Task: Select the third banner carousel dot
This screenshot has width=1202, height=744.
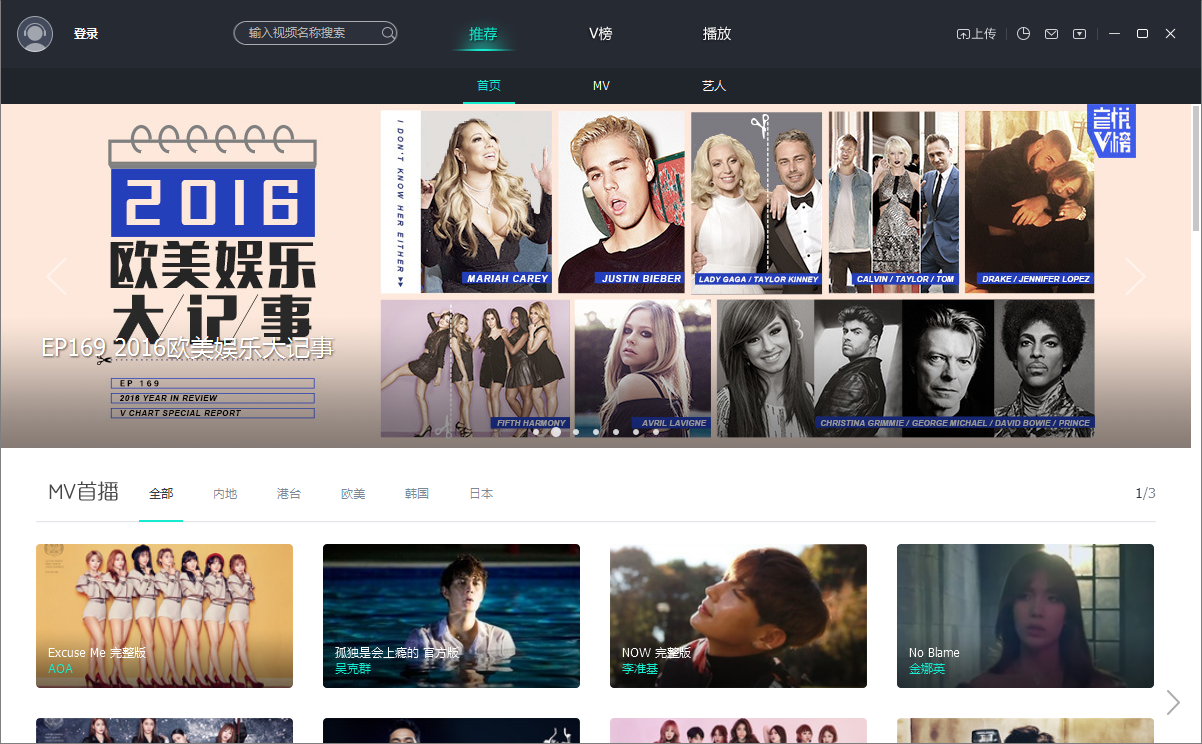Action: pos(576,432)
